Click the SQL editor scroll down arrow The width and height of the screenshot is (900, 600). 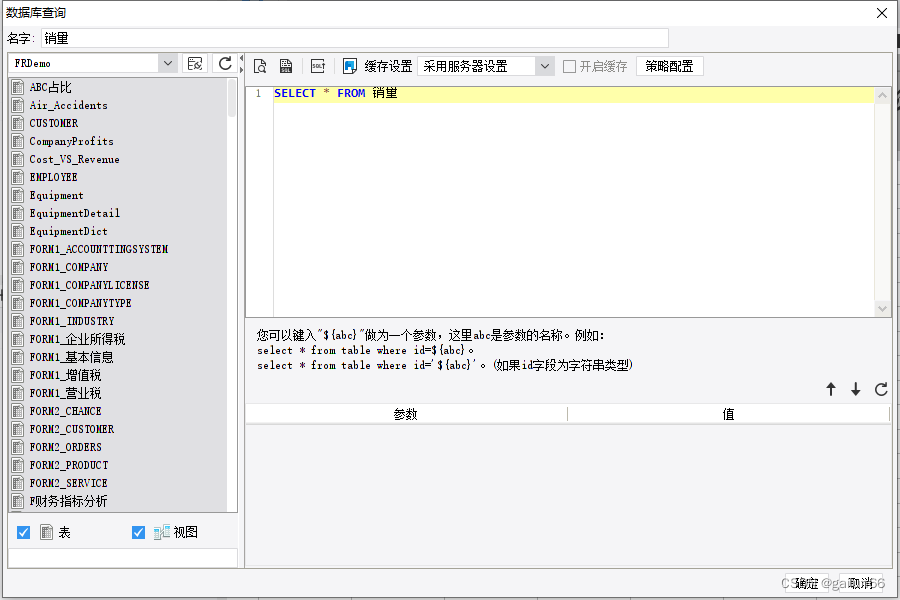tap(882, 308)
